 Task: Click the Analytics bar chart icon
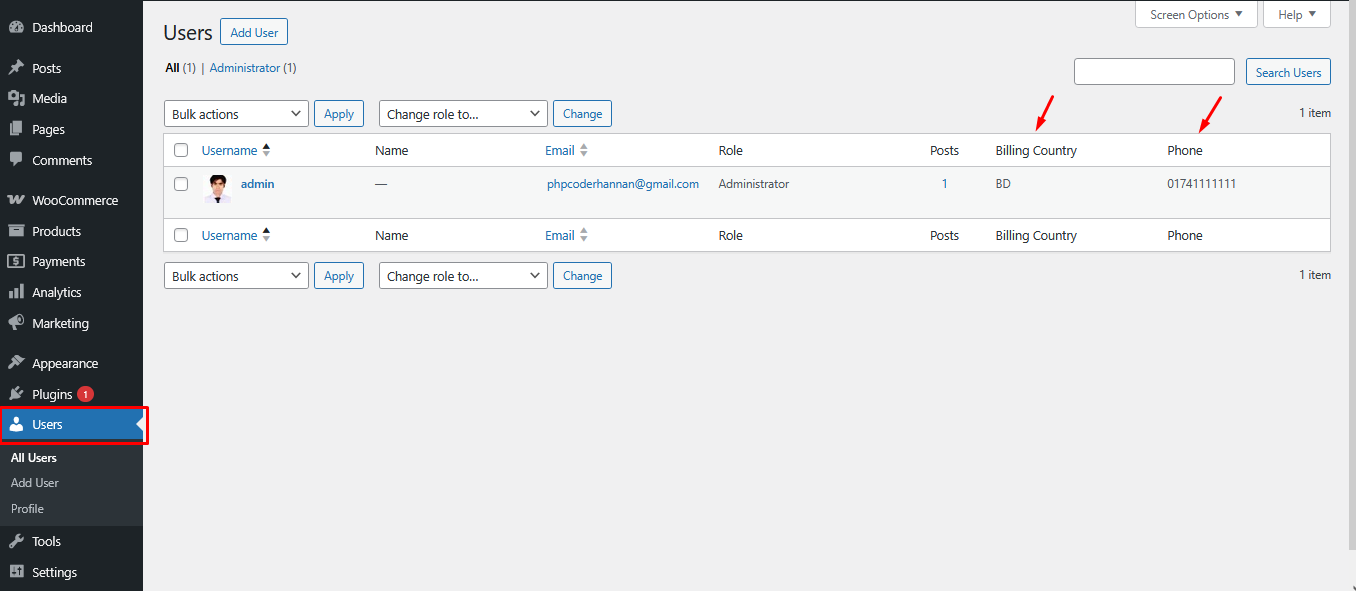(x=16, y=292)
